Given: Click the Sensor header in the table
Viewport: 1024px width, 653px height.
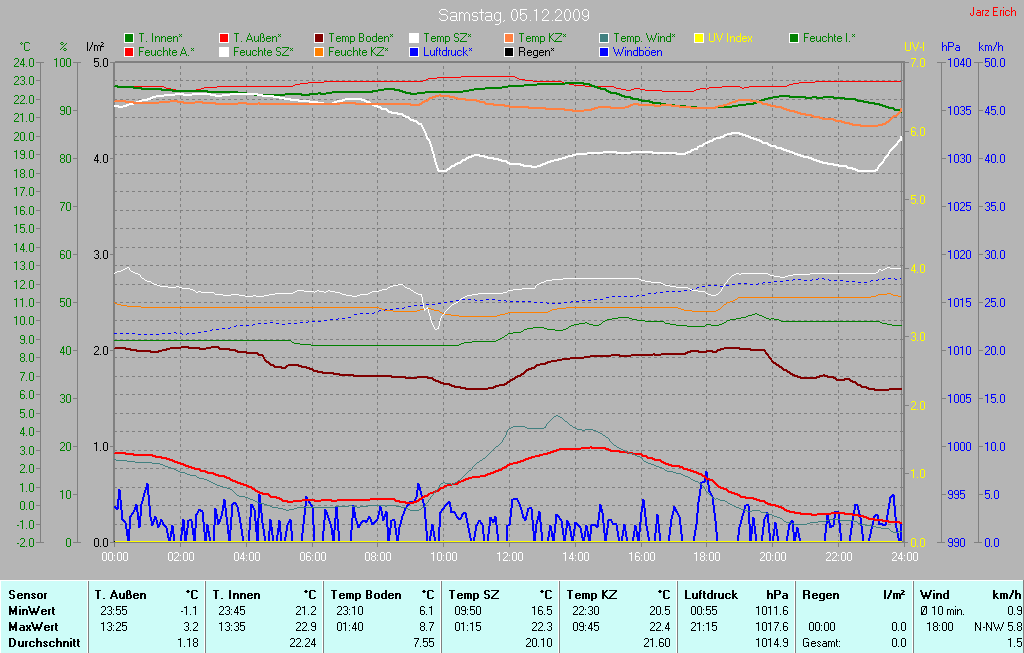Looking at the screenshot, I should [27, 594].
